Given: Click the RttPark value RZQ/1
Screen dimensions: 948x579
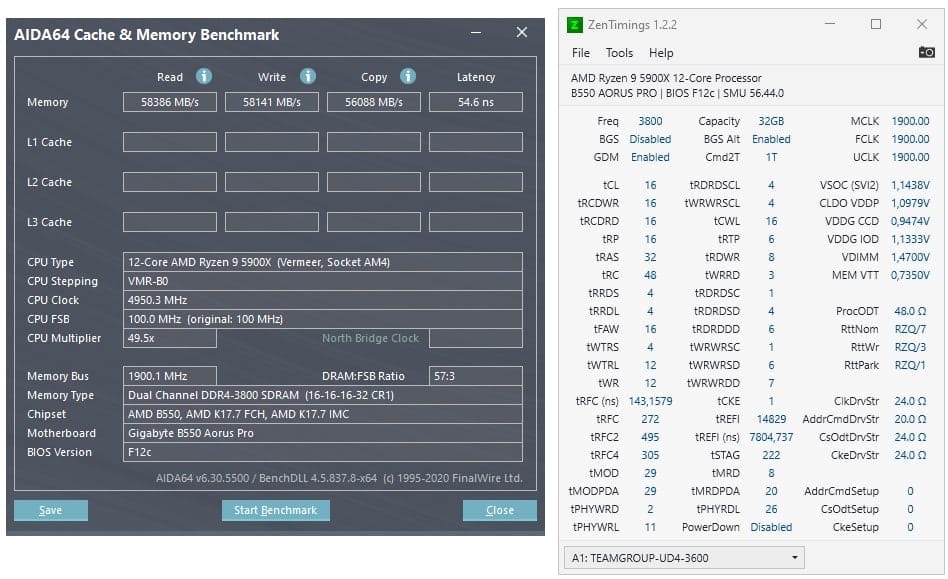Looking at the screenshot, I should pos(910,365).
